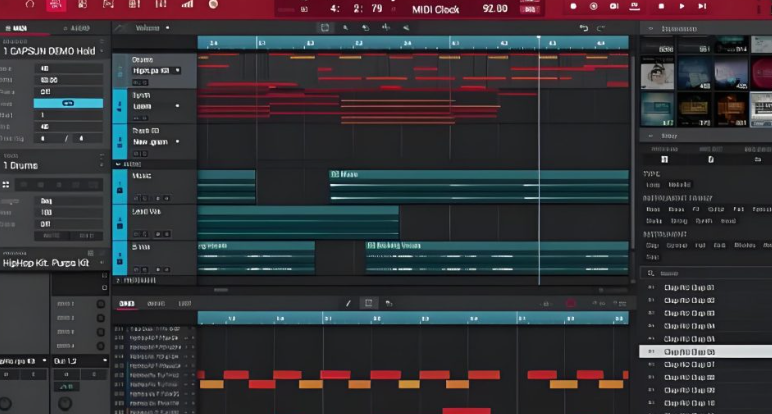
Task: Select the HipHop Kit program name in left panel
Action: 46,263
